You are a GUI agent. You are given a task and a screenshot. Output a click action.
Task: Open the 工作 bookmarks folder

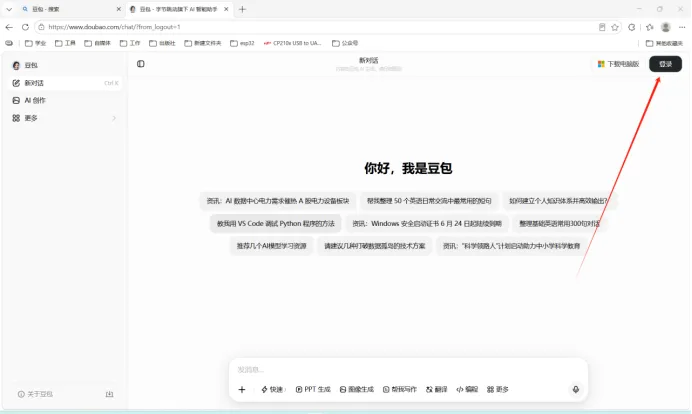coord(130,43)
